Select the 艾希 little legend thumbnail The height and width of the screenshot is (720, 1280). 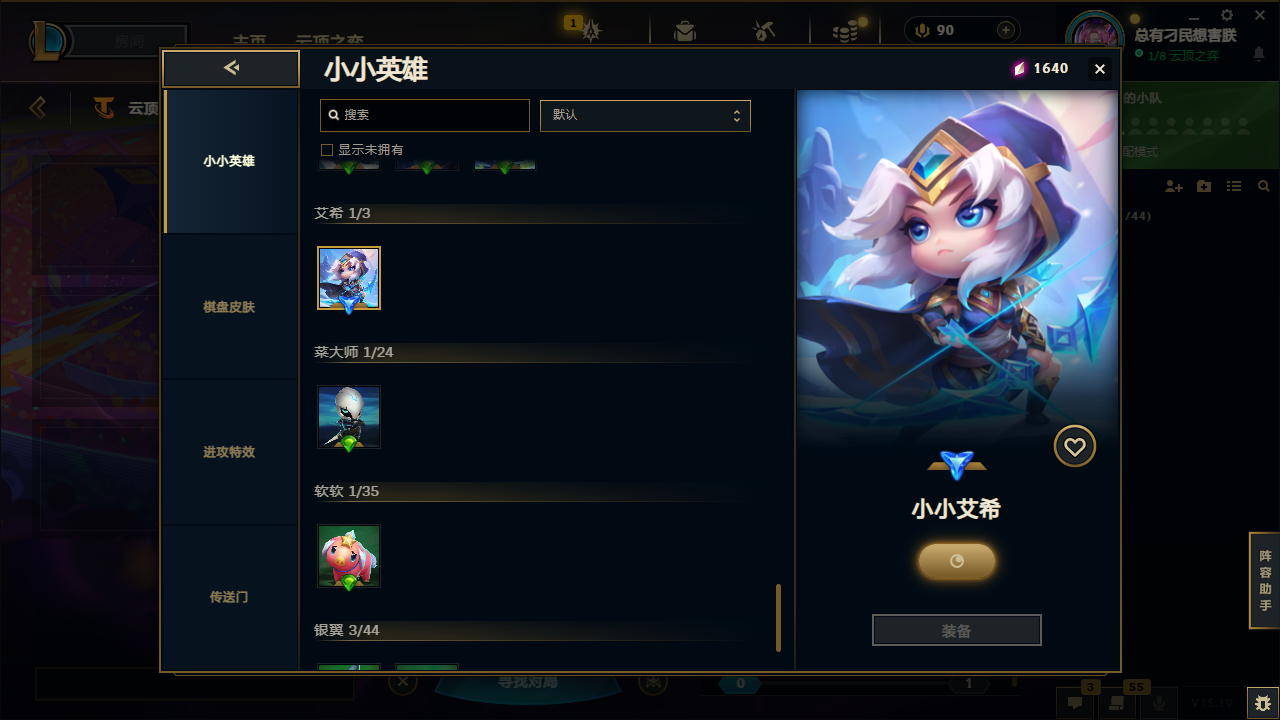coord(349,278)
